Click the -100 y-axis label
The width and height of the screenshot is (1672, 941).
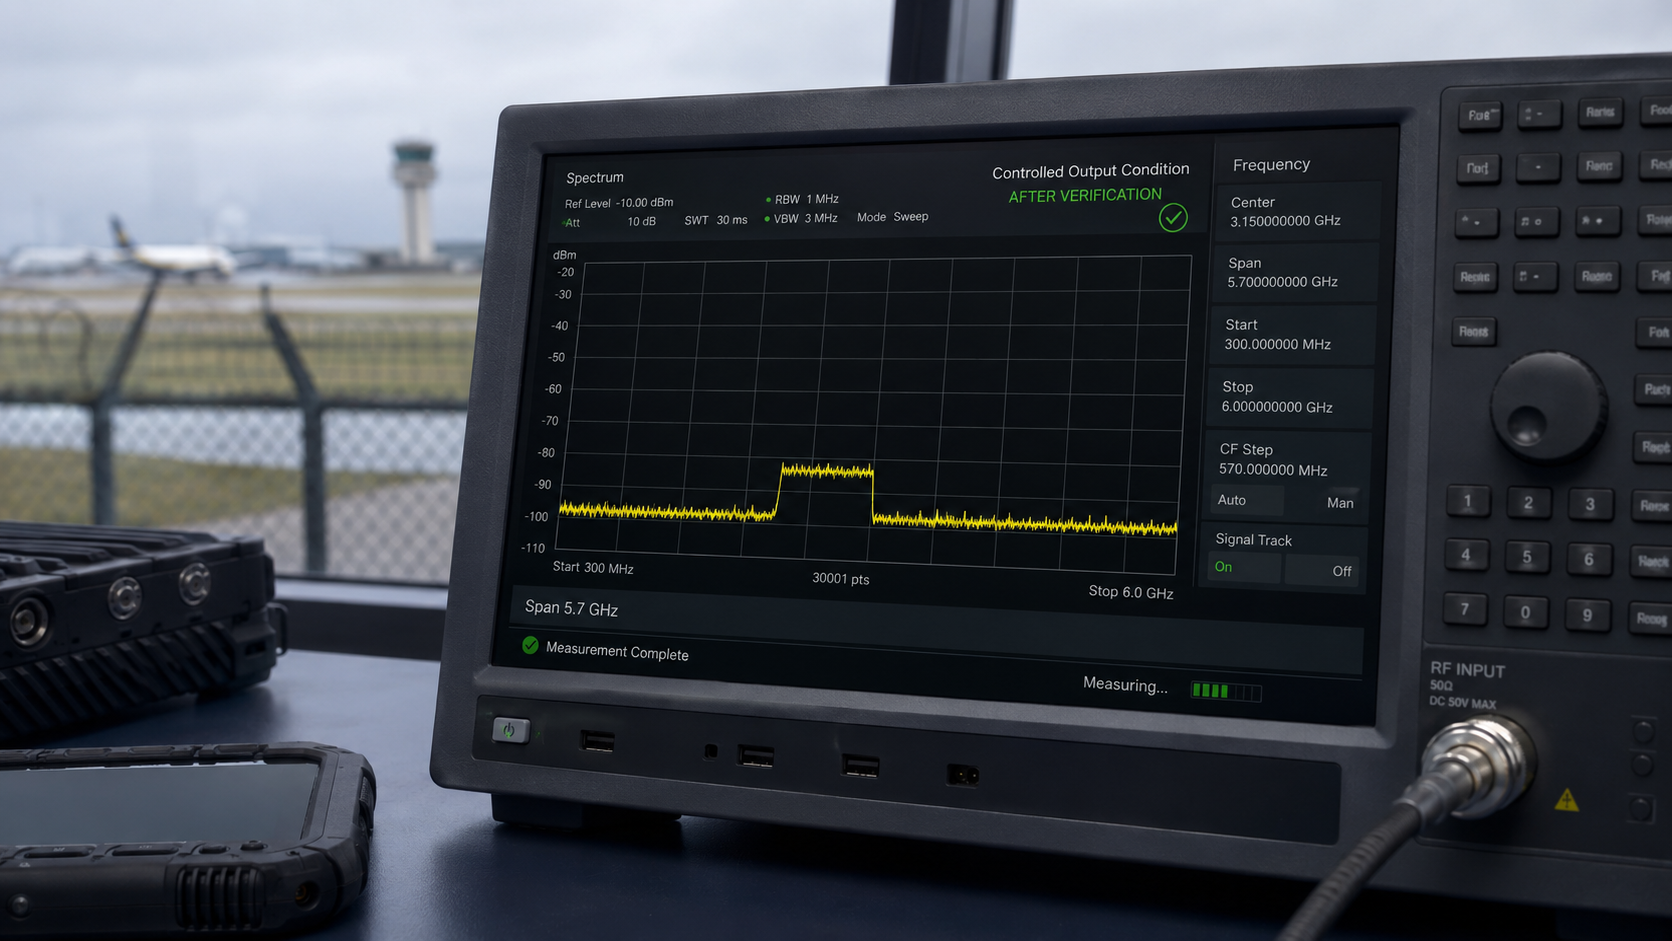coord(537,517)
